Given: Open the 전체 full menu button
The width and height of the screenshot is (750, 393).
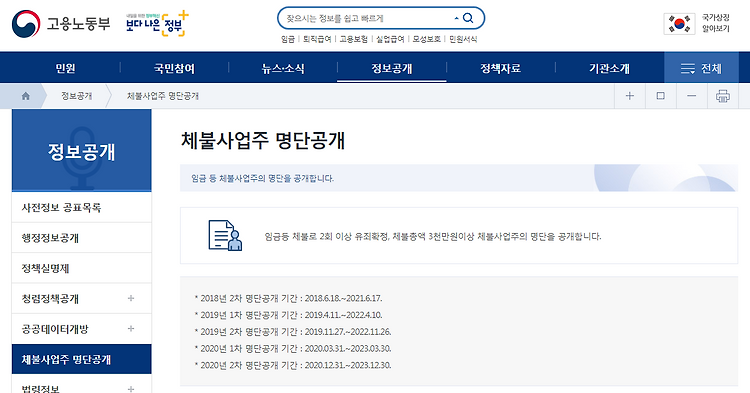Looking at the screenshot, I should coord(701,68).
